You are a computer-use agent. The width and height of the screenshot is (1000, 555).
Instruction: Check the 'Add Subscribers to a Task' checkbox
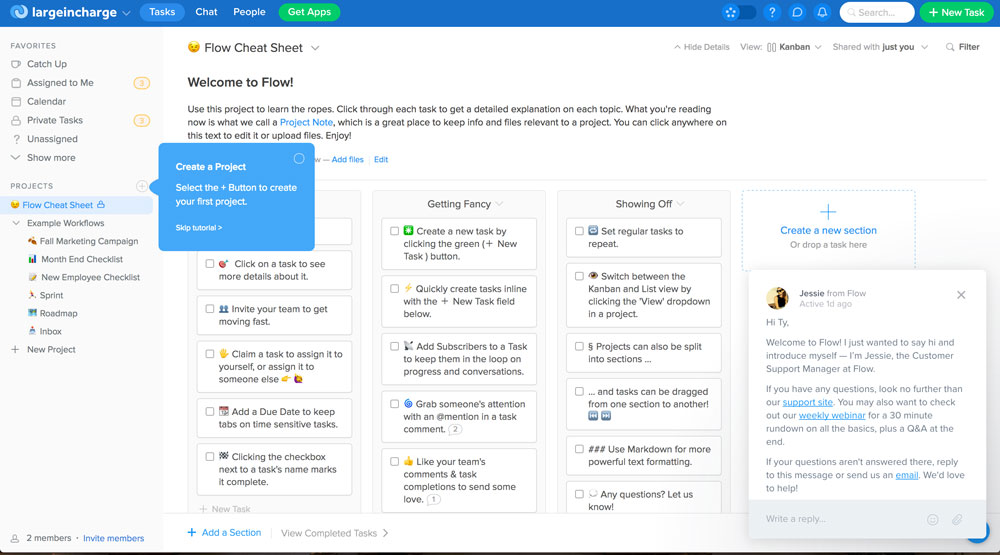[x=394, y=346]
